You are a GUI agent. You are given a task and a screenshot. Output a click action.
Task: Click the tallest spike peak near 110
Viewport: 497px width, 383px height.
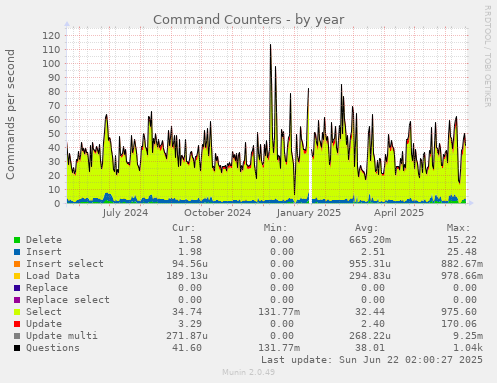tap(270, 45)
